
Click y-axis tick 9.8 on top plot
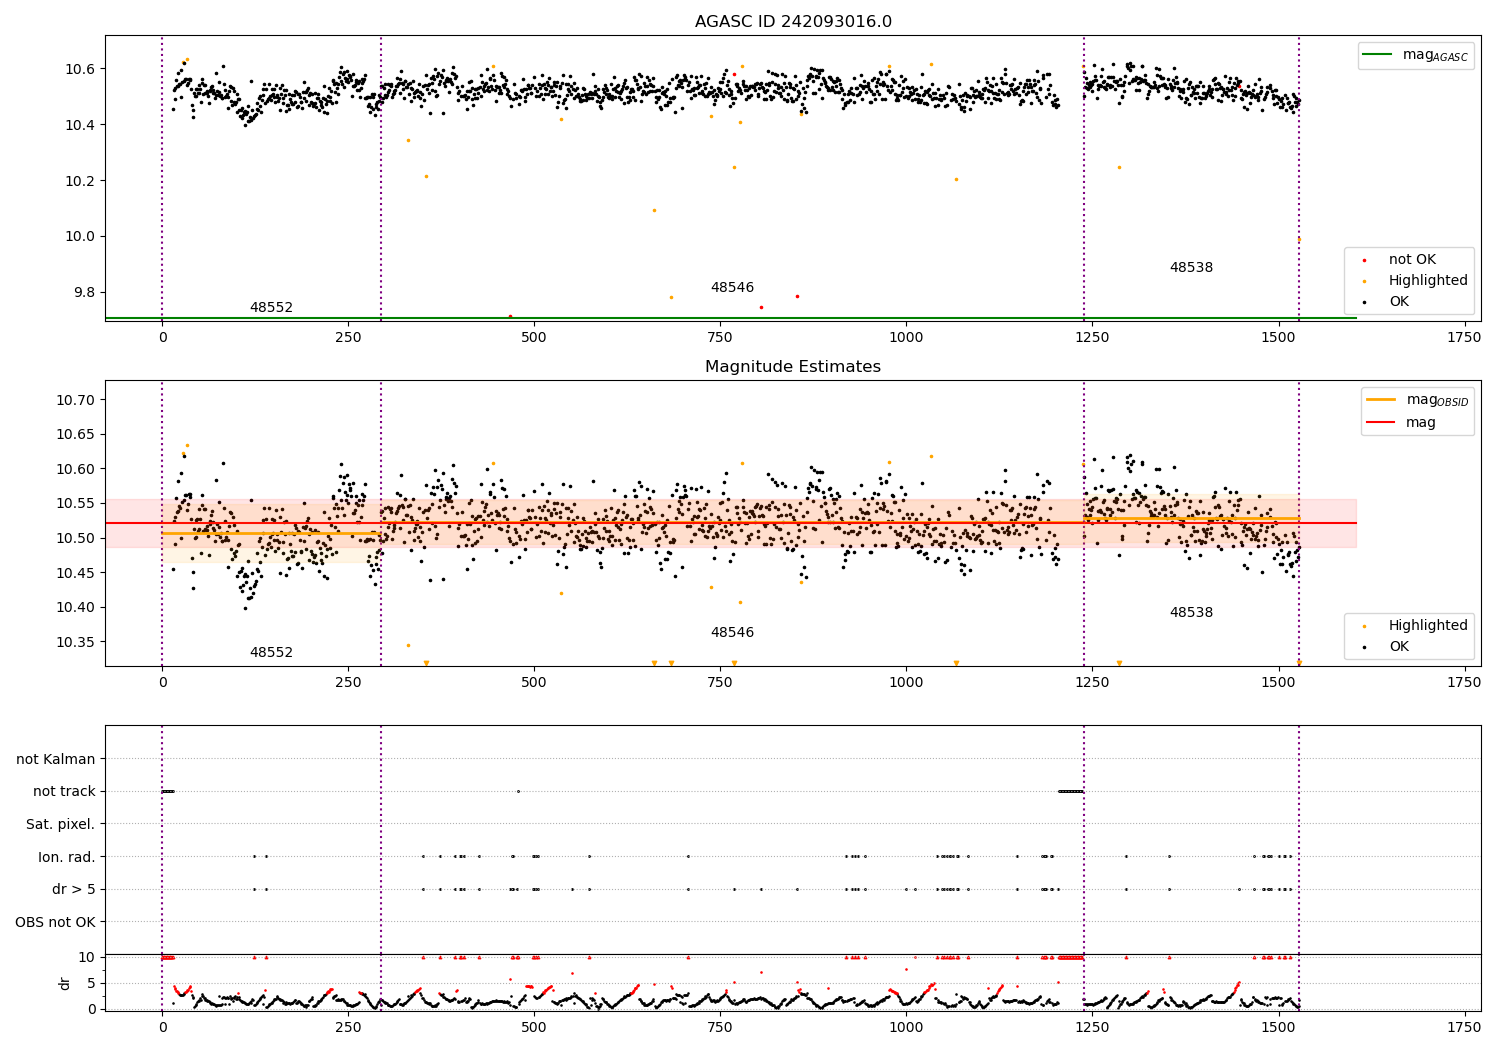(83, 293)
